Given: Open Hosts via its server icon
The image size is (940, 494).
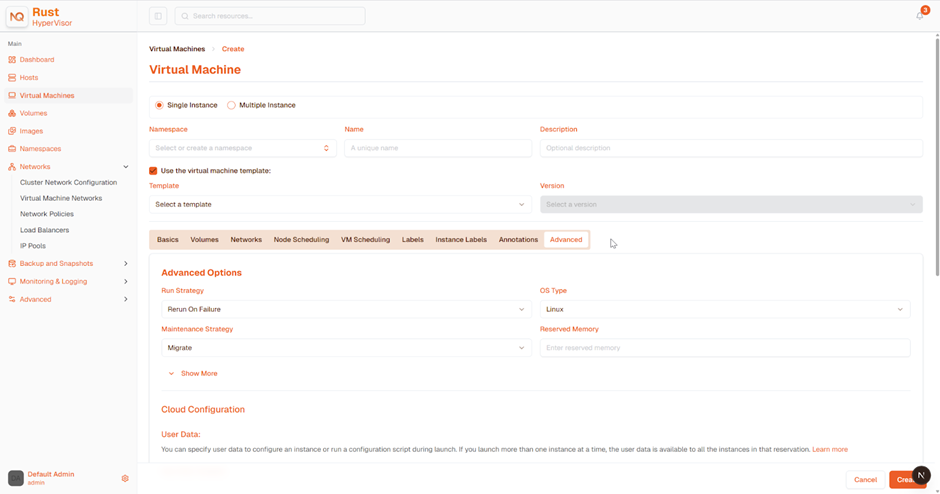Looking at the screenshot, I should tap(12, 77).
